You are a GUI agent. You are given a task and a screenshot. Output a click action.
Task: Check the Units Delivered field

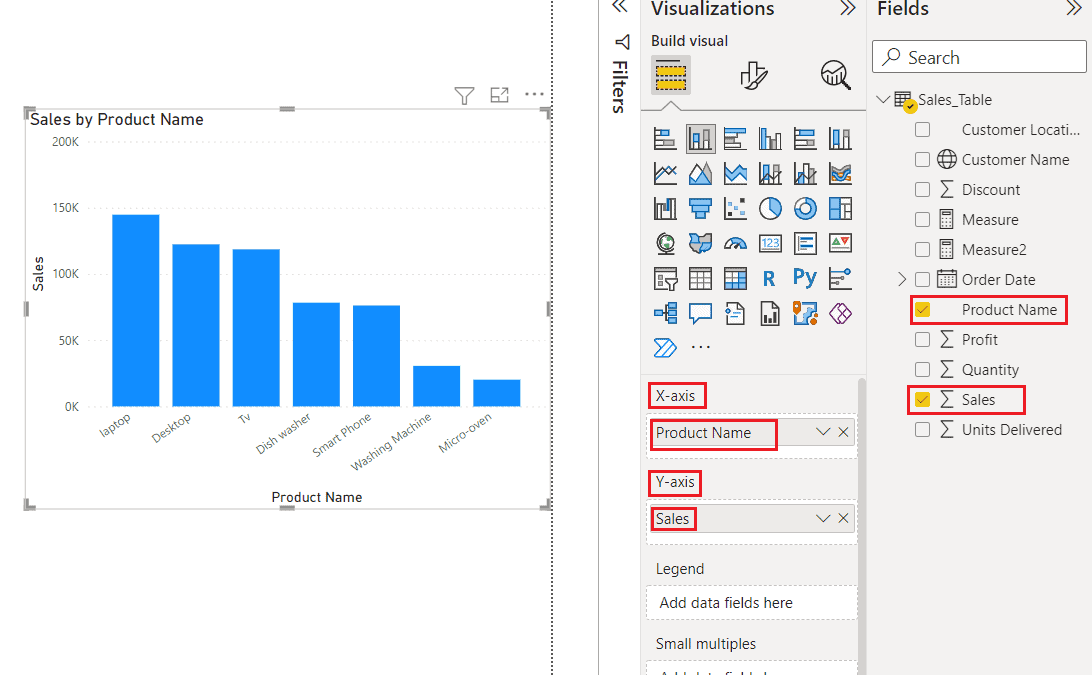pyautogui.click(x=922, y=429)
